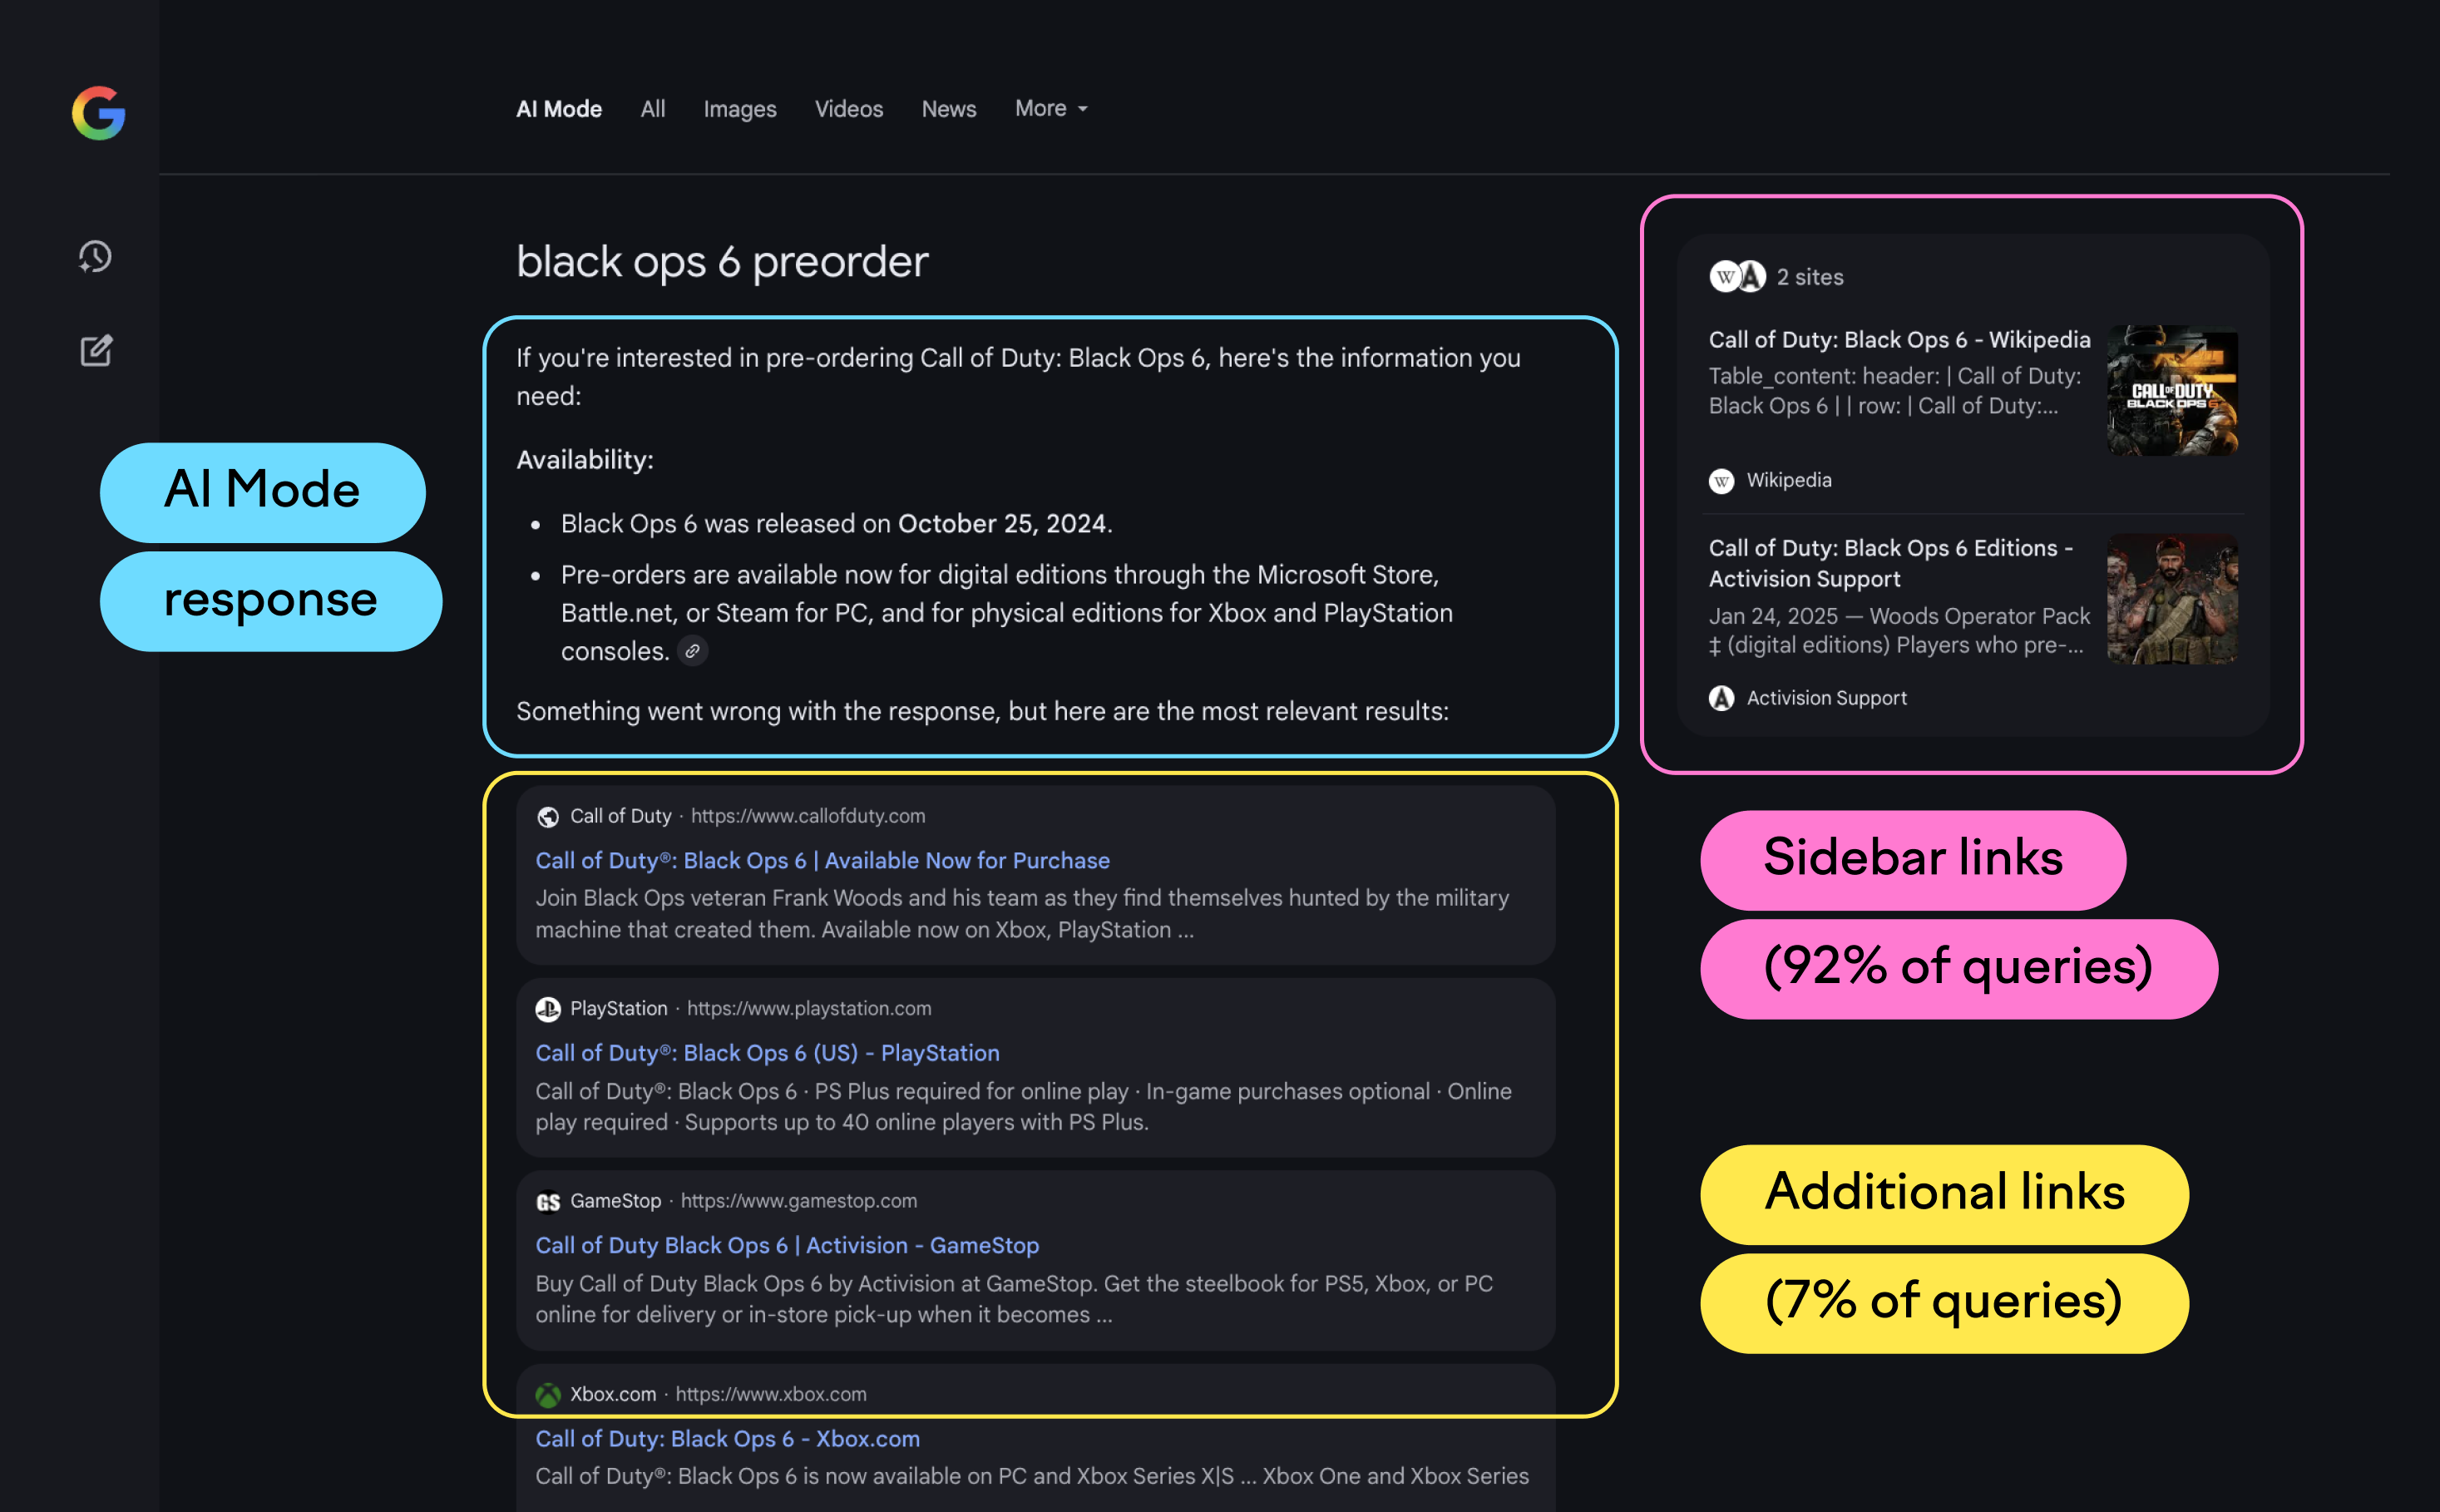Image resolution: width=2440 pixels, height=1512 pixels.
Task: Click the PlayStation favicon
Action: pos(548,1008)
